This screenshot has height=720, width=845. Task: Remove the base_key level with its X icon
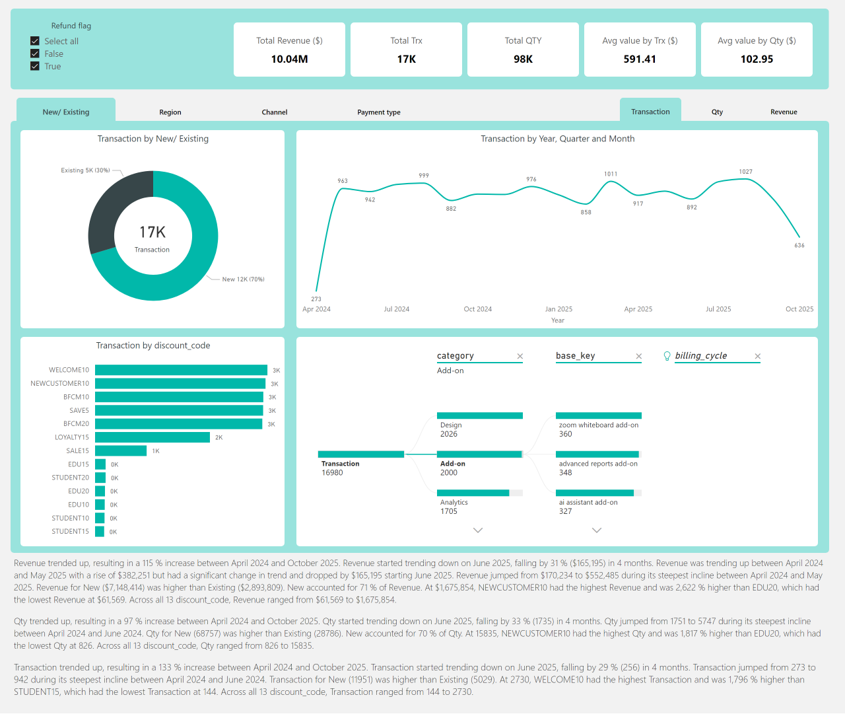pyautogui.click(x=639, y=357)
